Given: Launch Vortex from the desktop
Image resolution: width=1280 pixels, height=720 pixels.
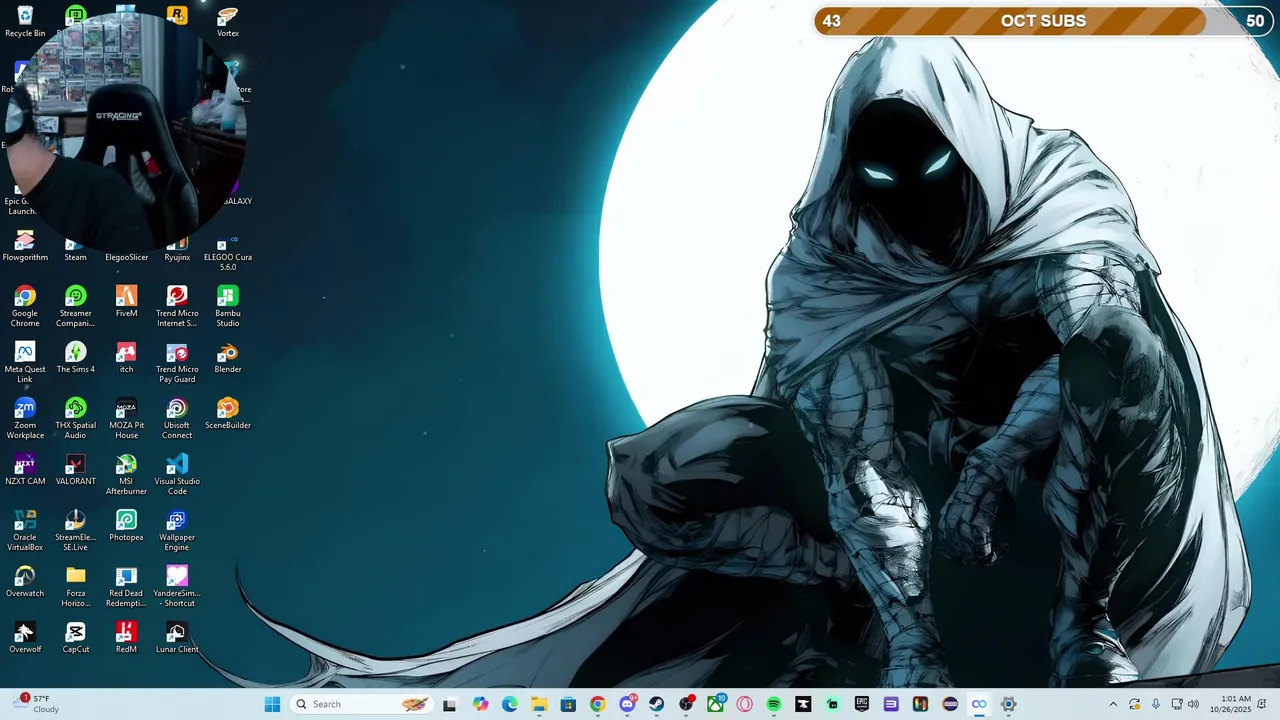Looking at the screenshot, I should (x=228, y=21).
